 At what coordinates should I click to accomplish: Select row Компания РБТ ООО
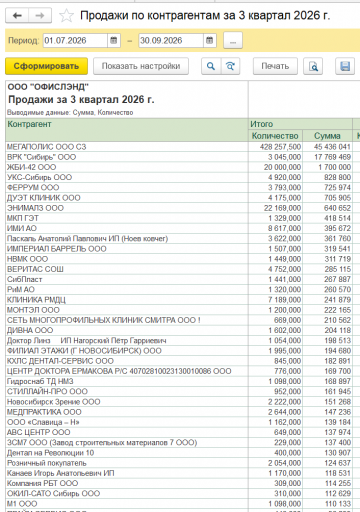tap(127, 483)
